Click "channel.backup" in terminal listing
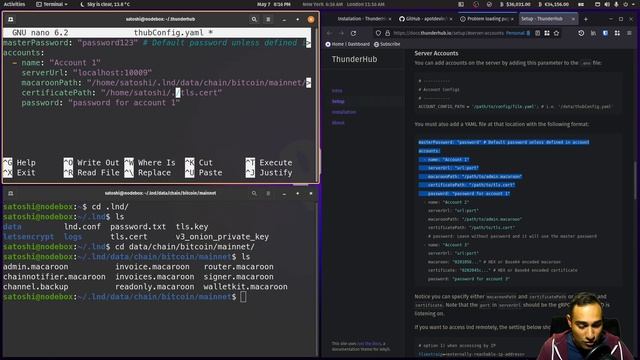 click(x=36, y=287)
